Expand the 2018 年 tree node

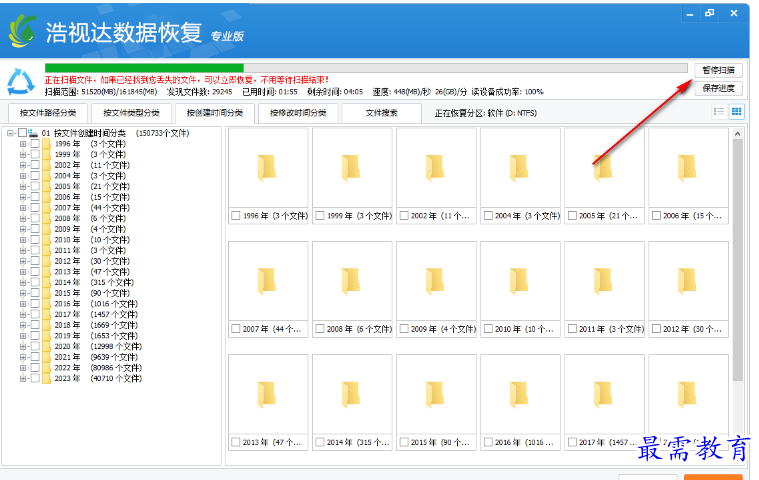point(23,325)
